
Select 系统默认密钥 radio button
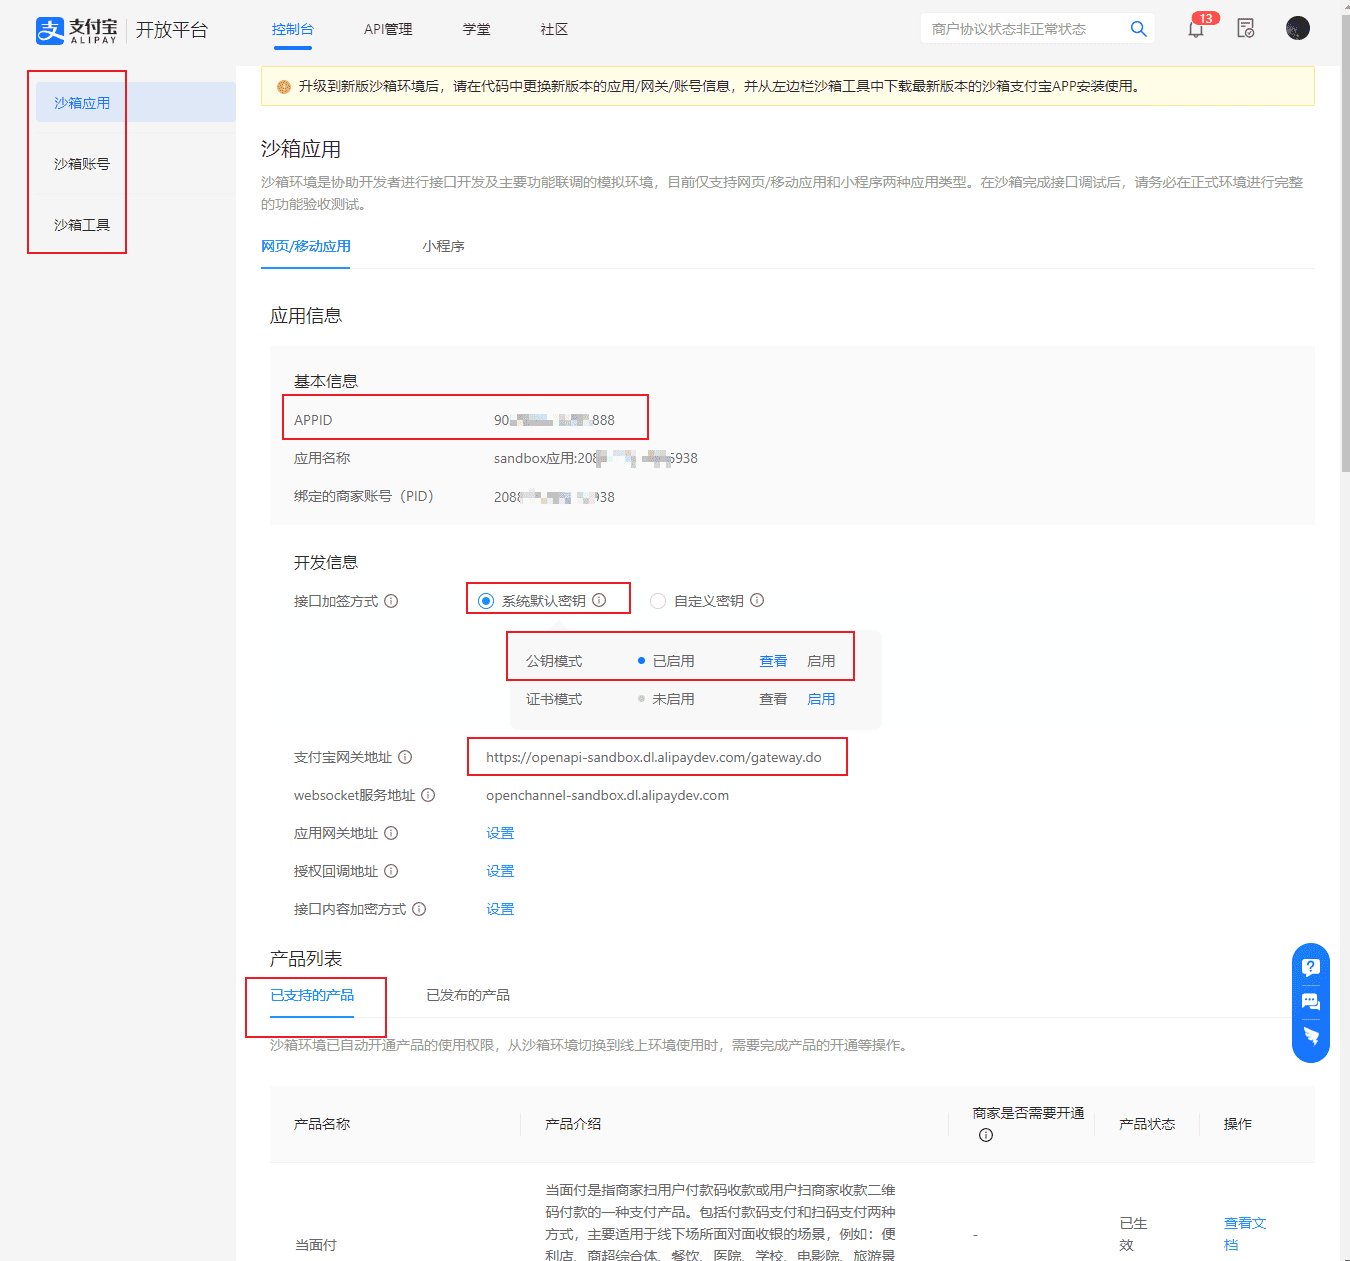click(486, 601)
